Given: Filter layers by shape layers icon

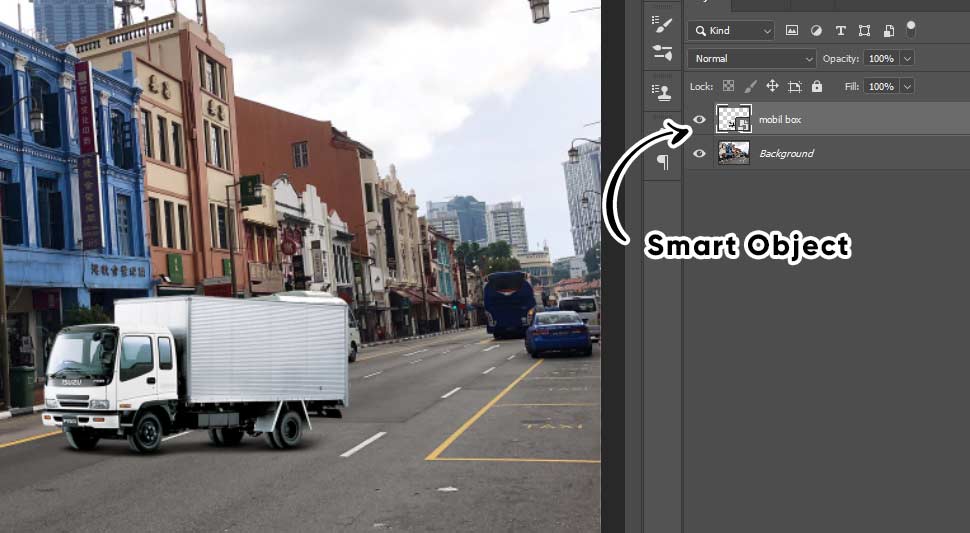Looking at the screenshot, I should pyautogui.click(x=864, y=30).
